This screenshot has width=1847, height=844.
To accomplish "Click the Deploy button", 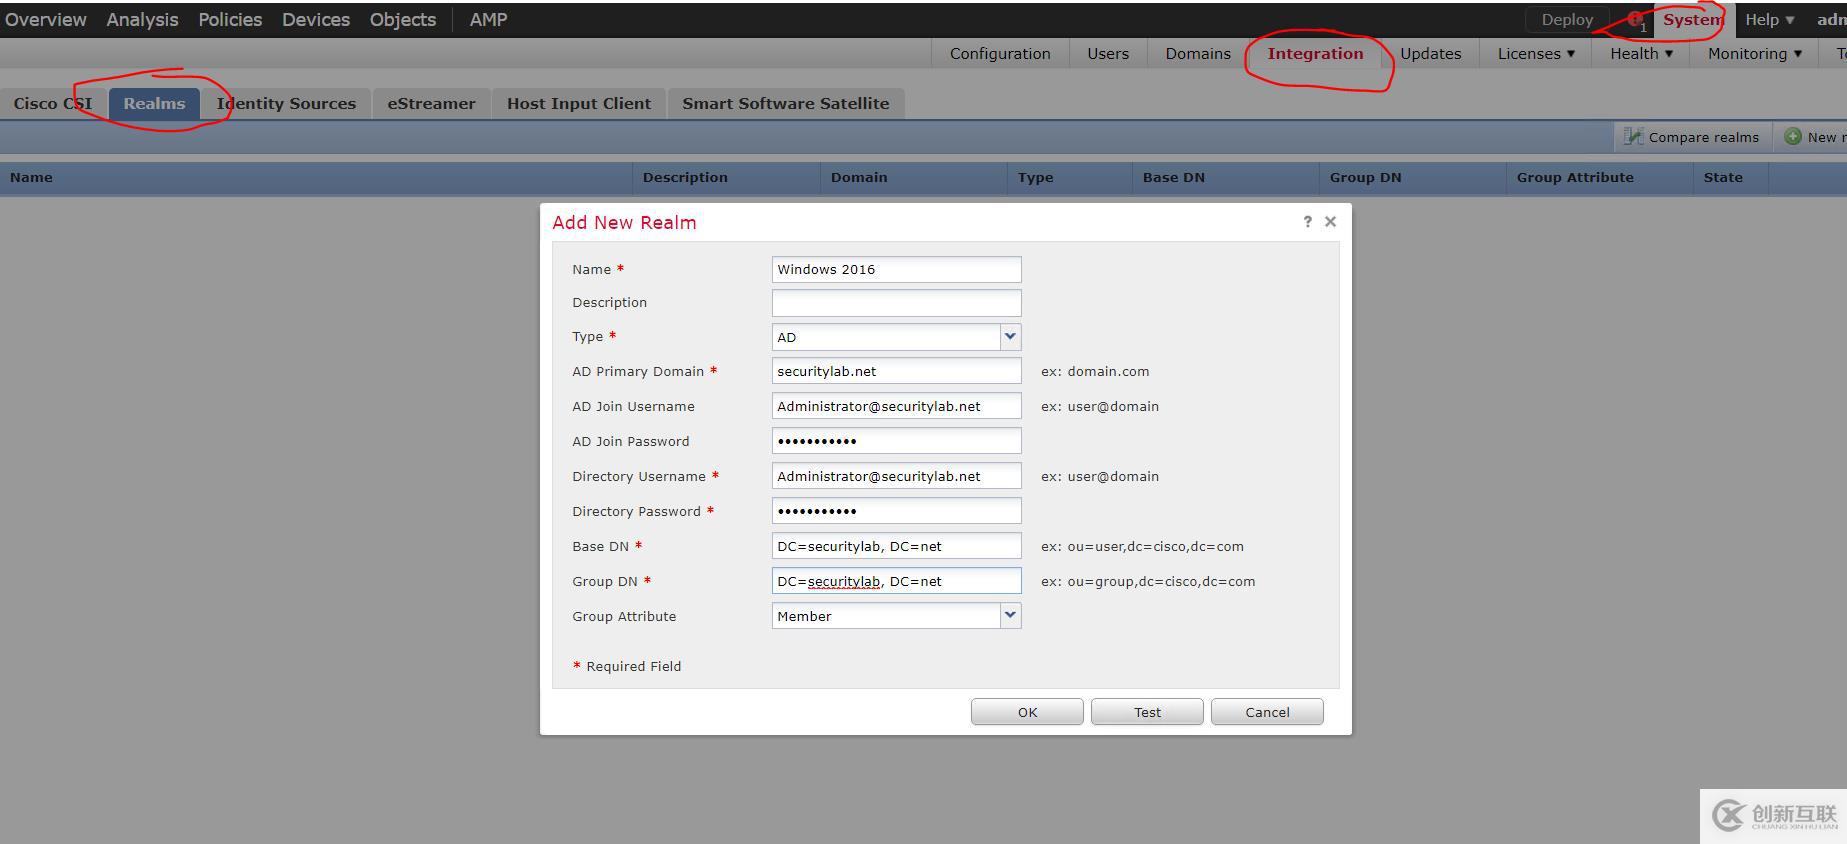I will (1567, 20).
